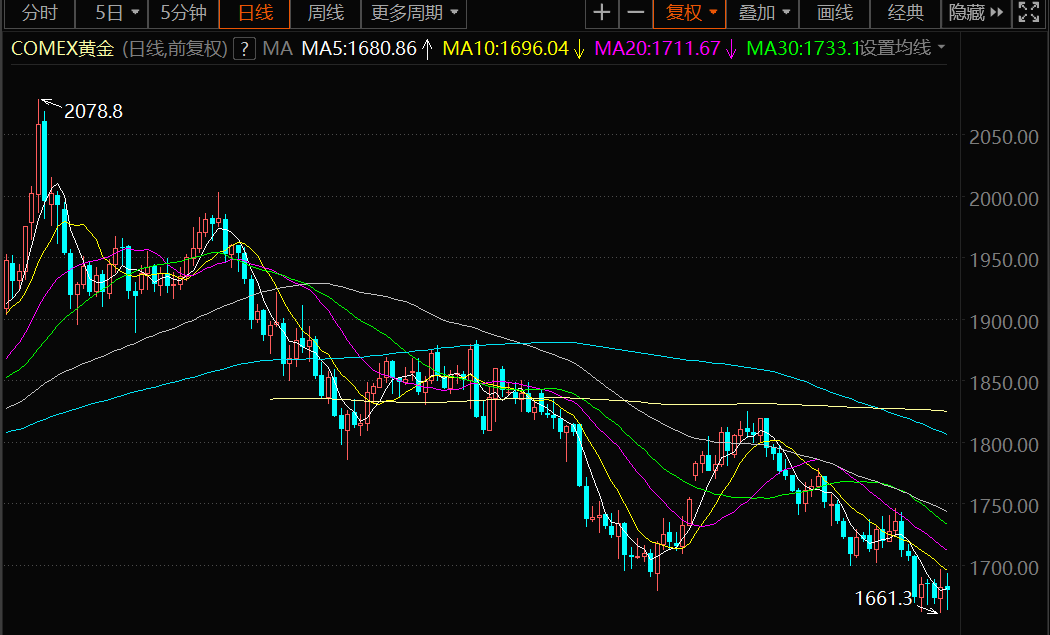
Task: Open the question mark help icon
Action: pyautogui.click(x=244, y=49)
